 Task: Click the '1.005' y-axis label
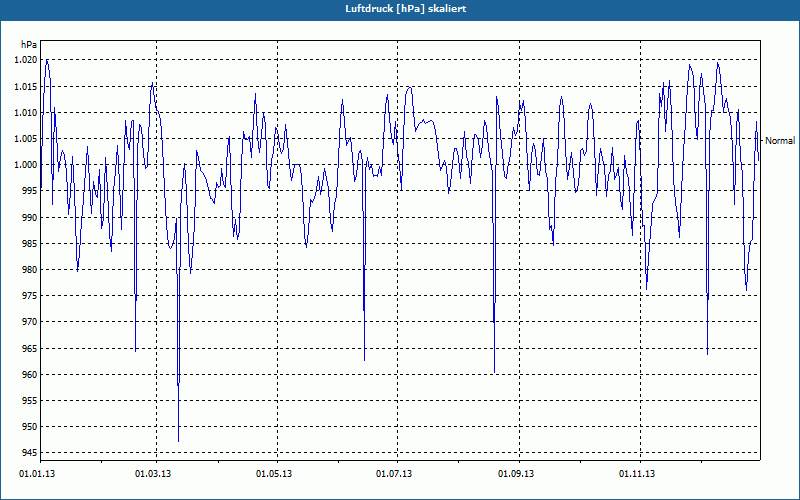pos(26,139)
